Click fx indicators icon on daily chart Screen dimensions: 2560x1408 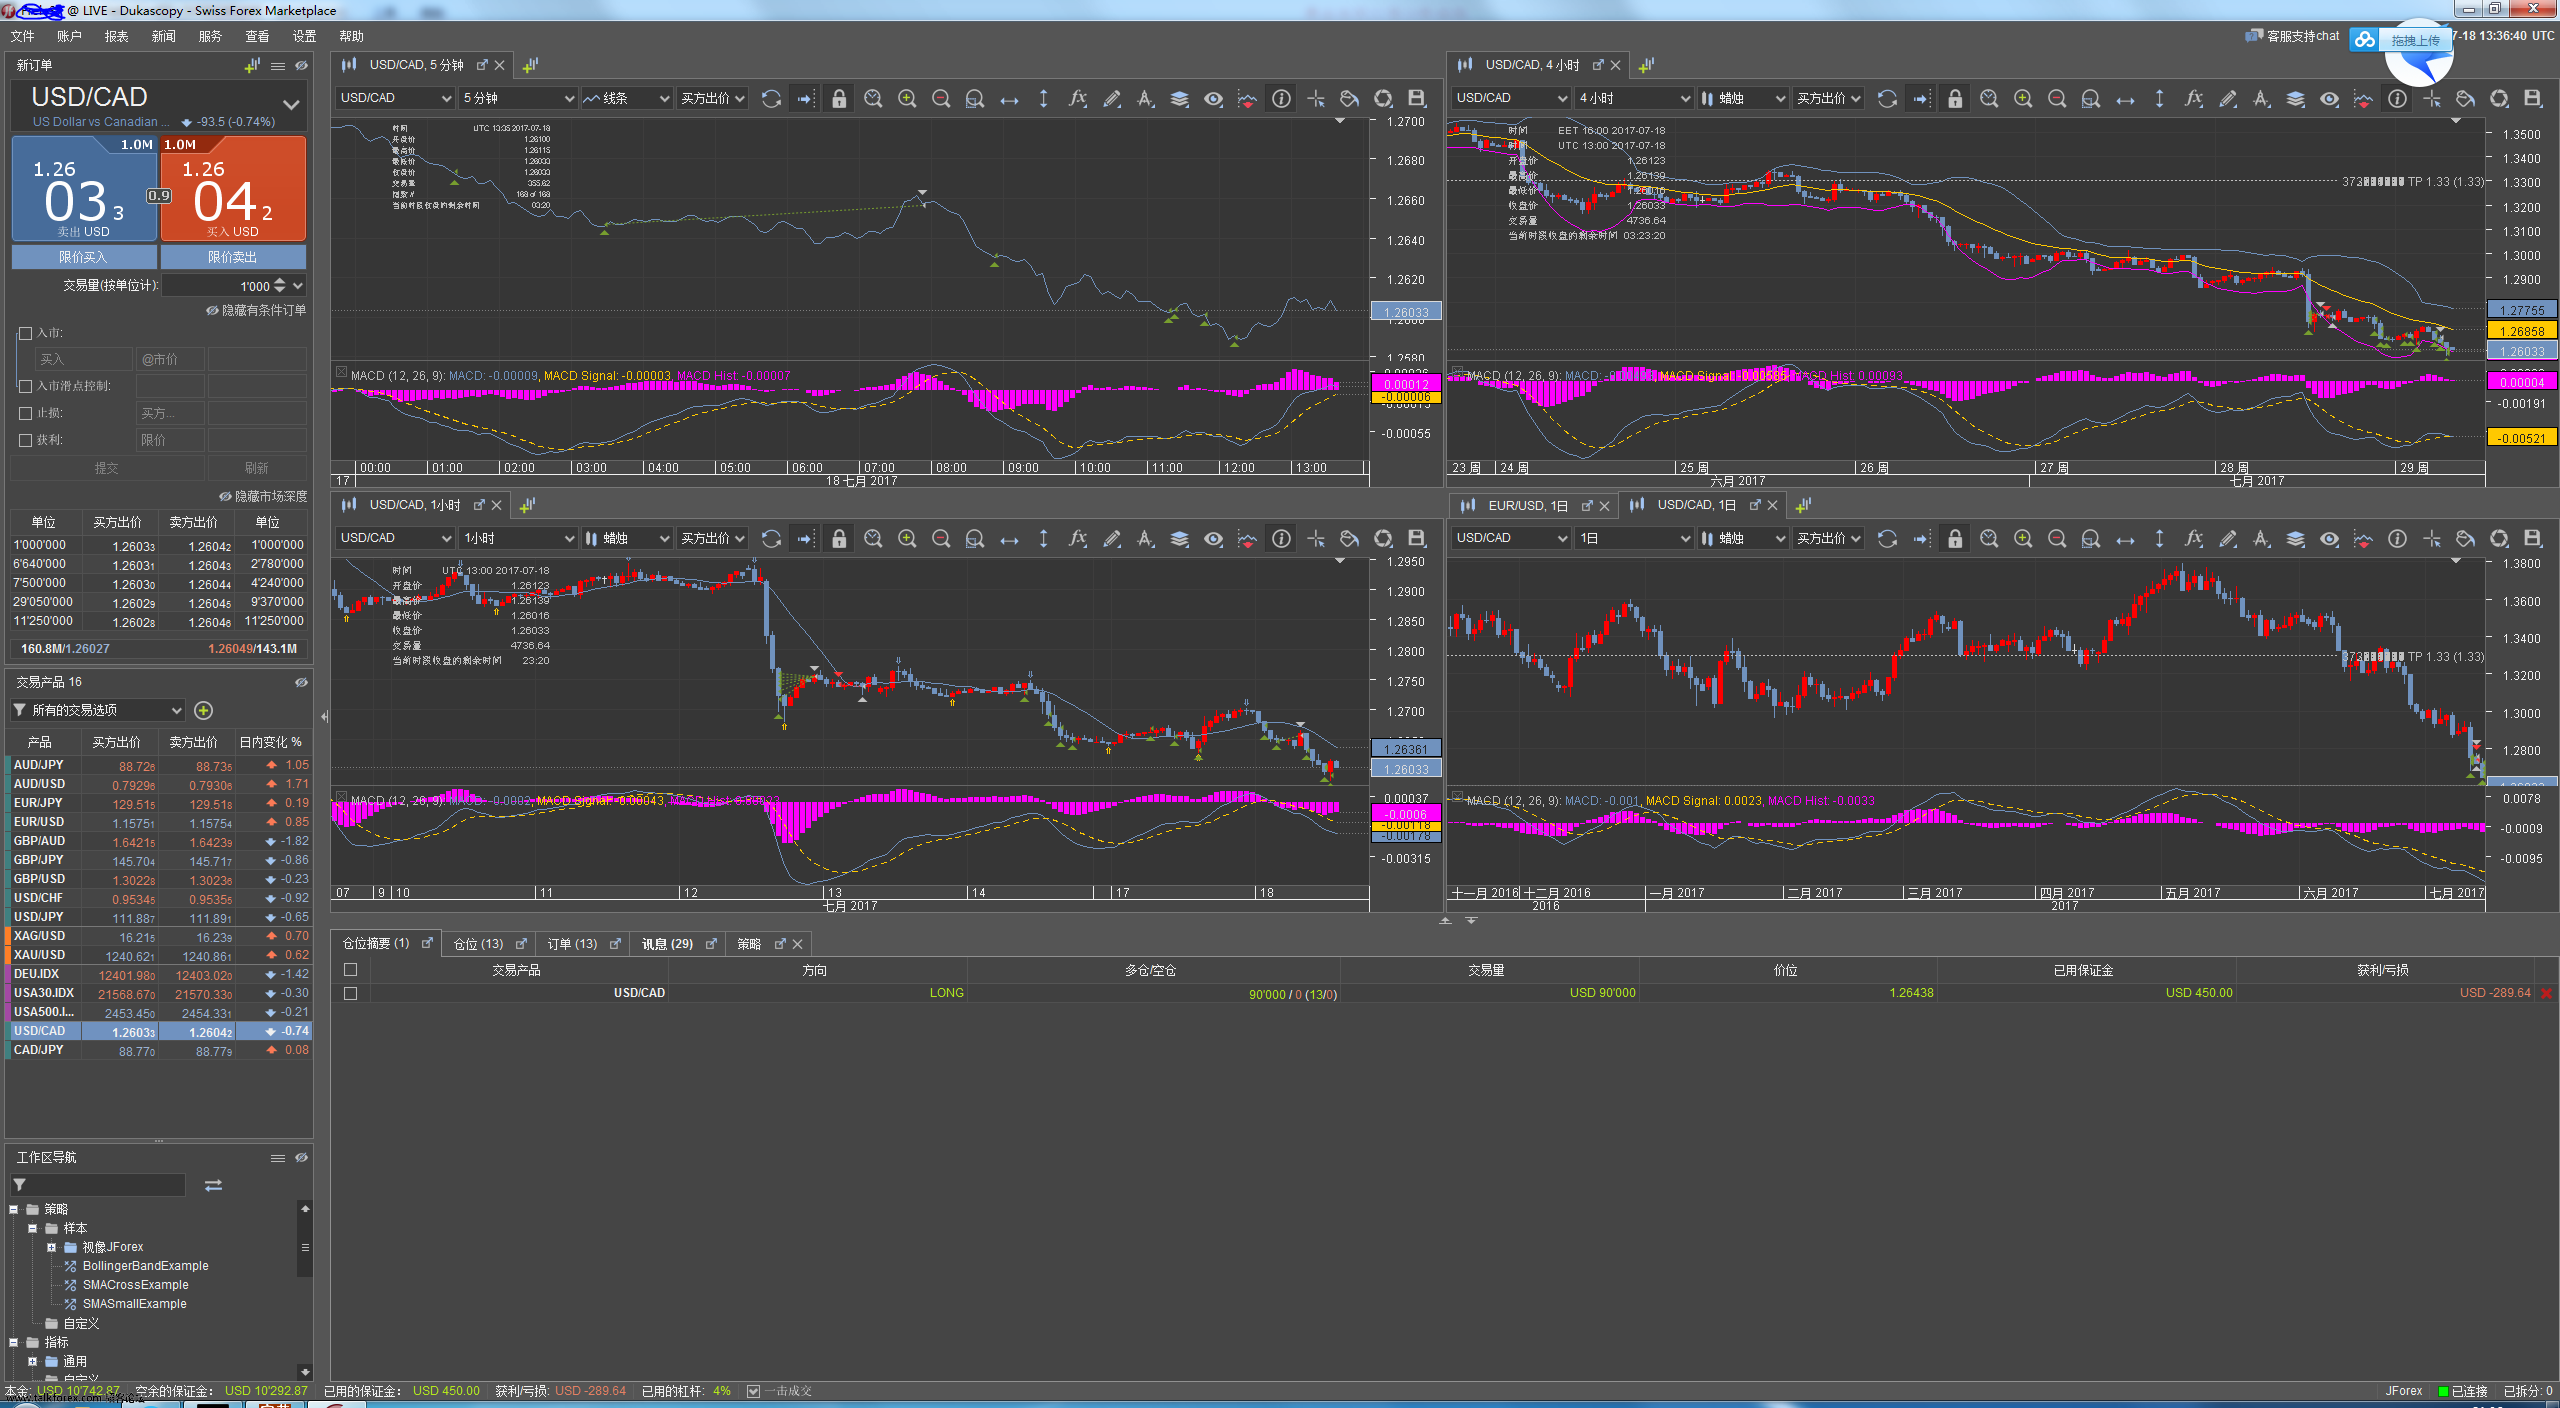(x=2193, y=538)
